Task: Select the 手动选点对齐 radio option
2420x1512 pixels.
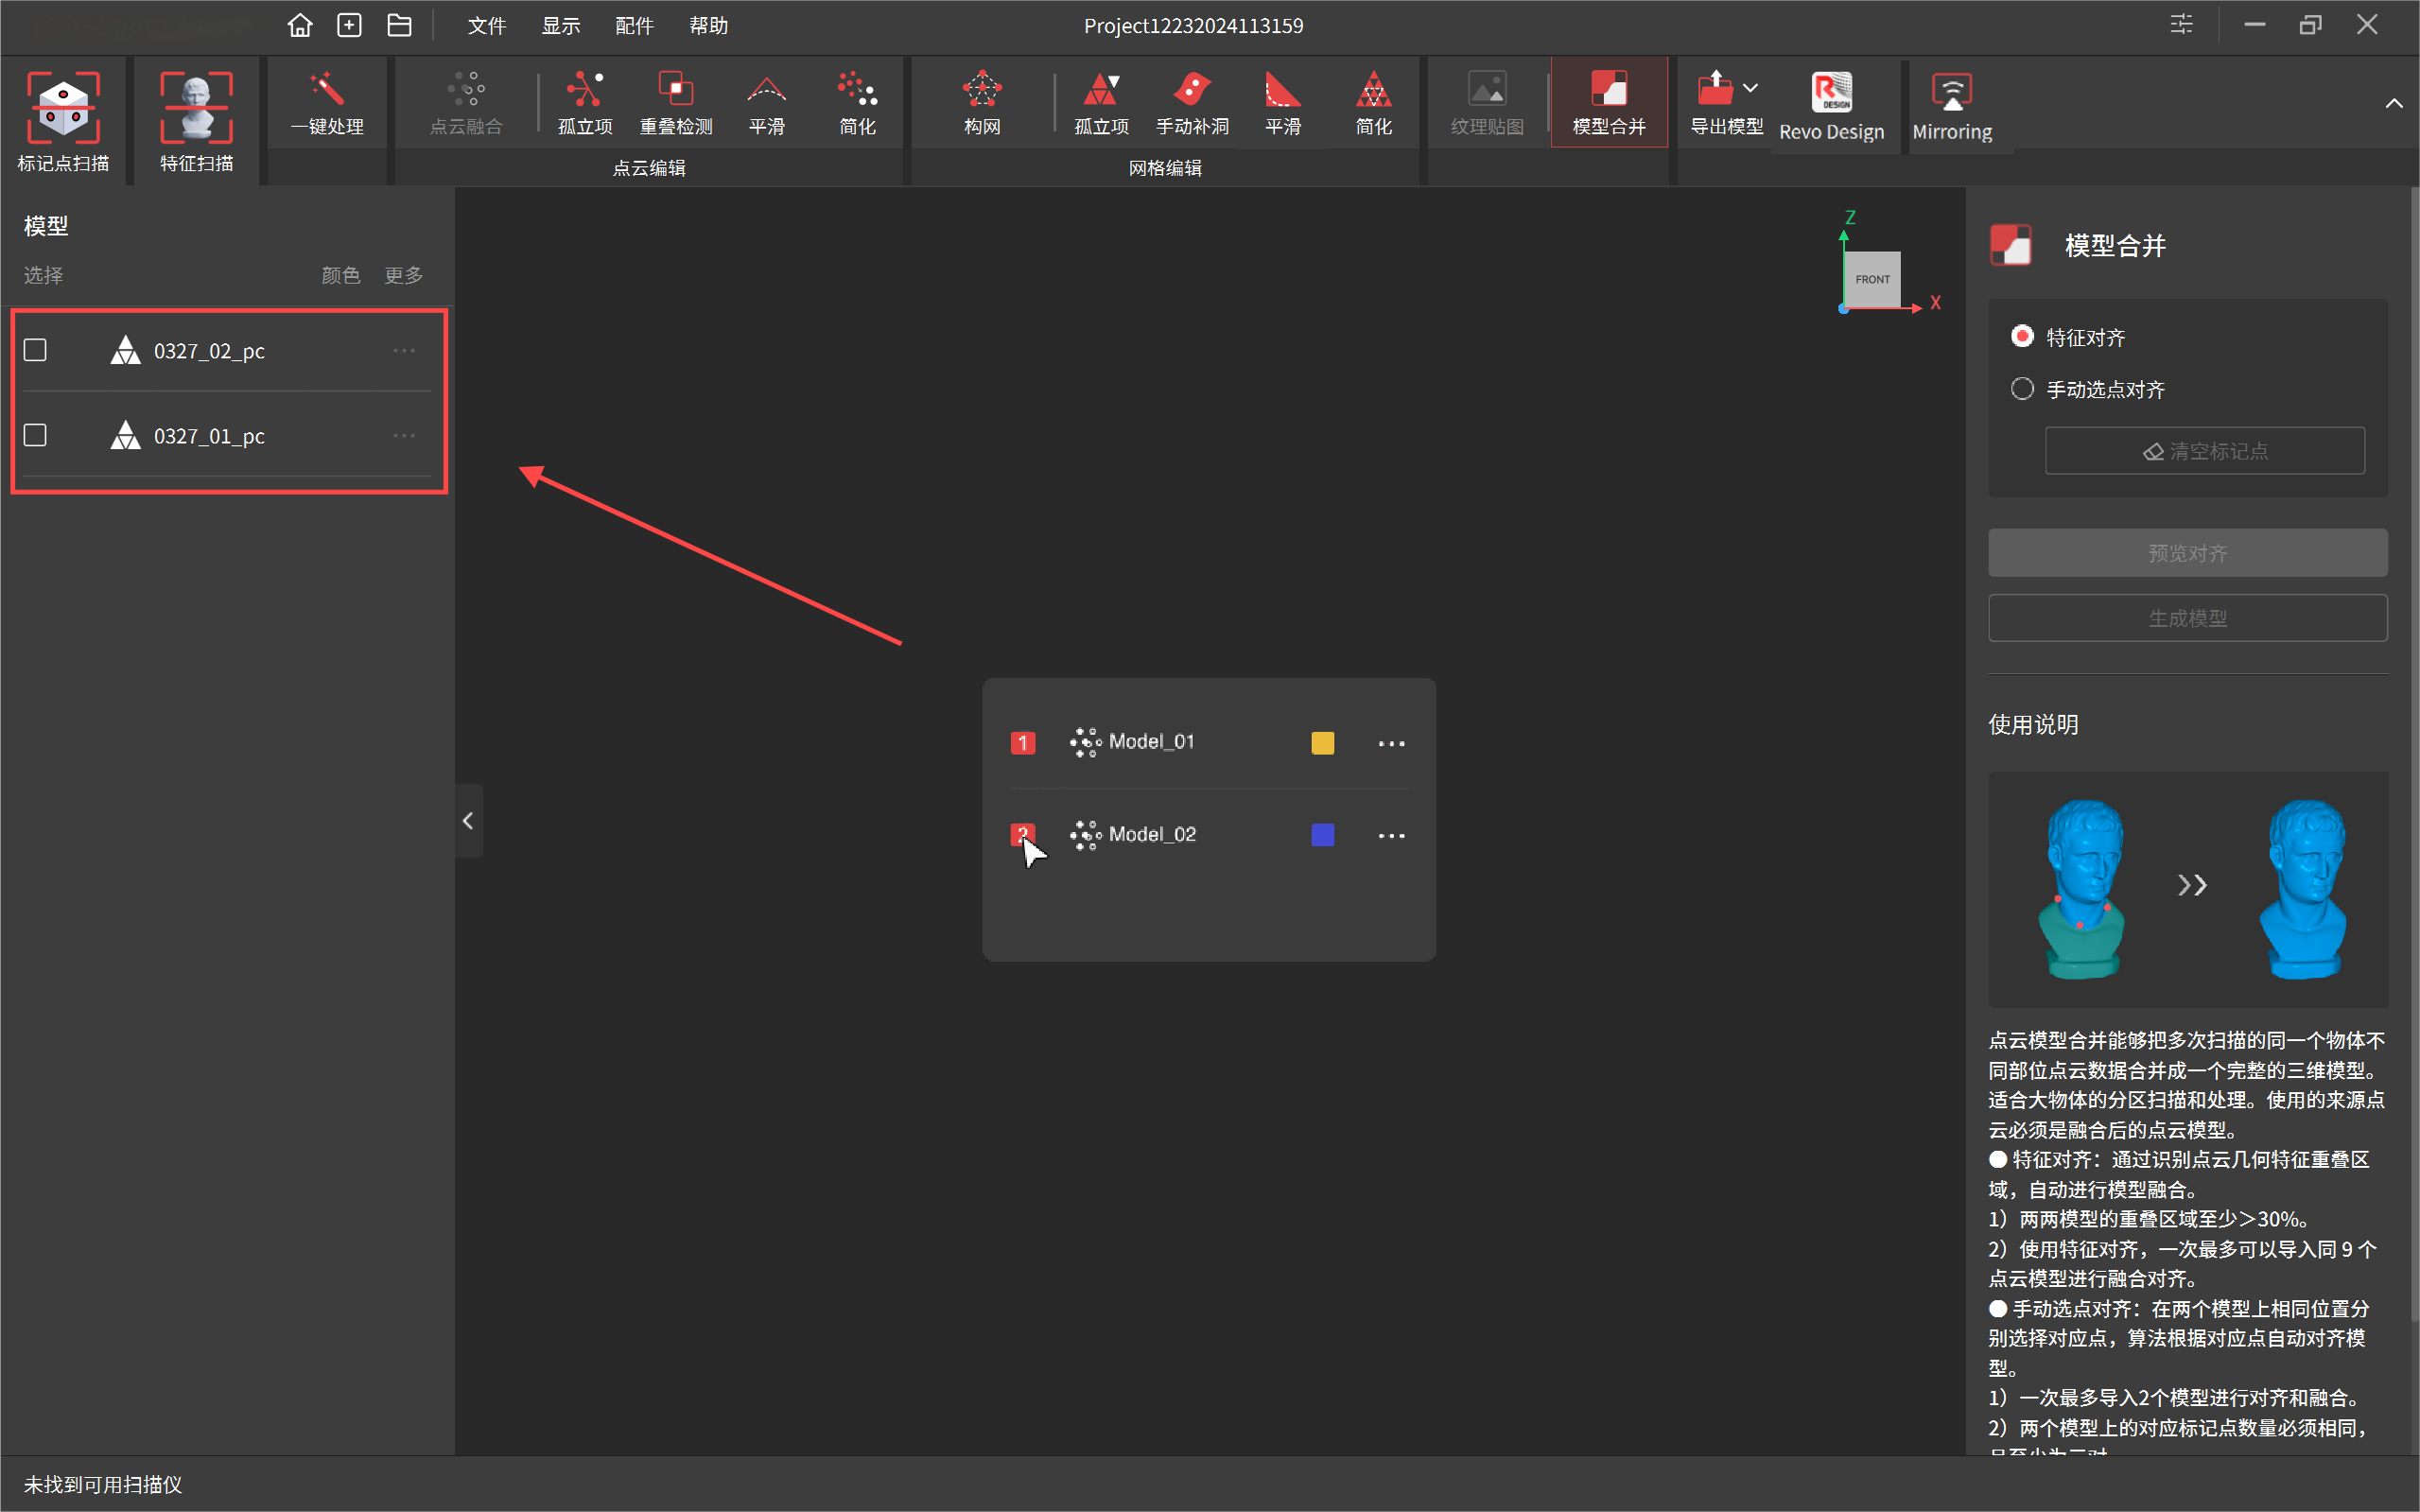Action: tap(2022, 389)
